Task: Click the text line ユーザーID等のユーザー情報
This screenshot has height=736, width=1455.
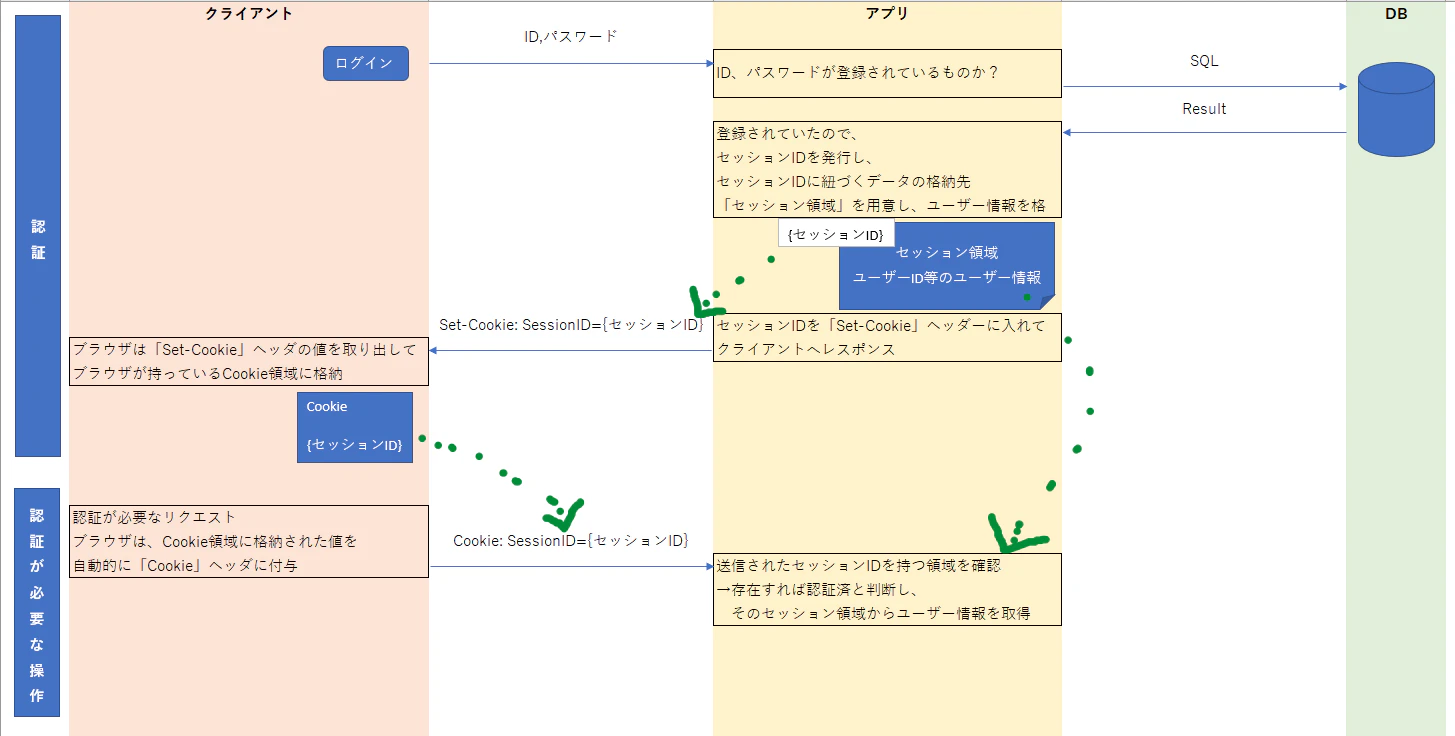Action: (x=946, y=277)
